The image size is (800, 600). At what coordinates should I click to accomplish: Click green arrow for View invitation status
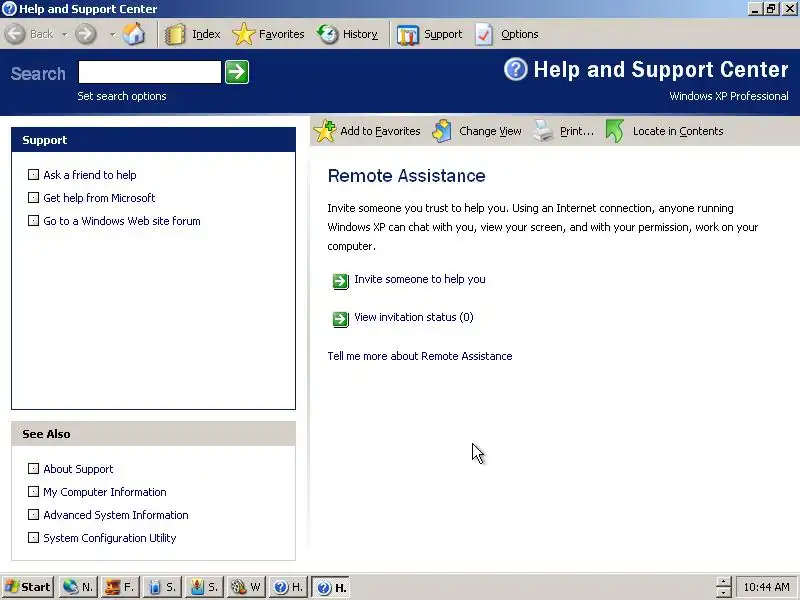[x=340, y=319]
